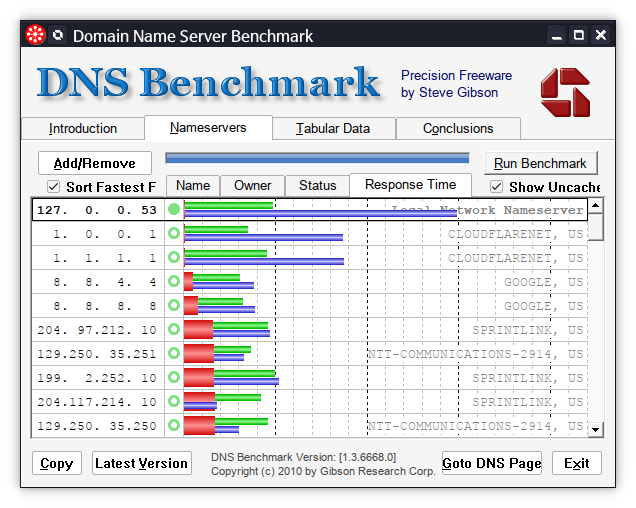The image size is (636, 508).
Task: Switch to the Introduction tab
Action: [83, 129]
